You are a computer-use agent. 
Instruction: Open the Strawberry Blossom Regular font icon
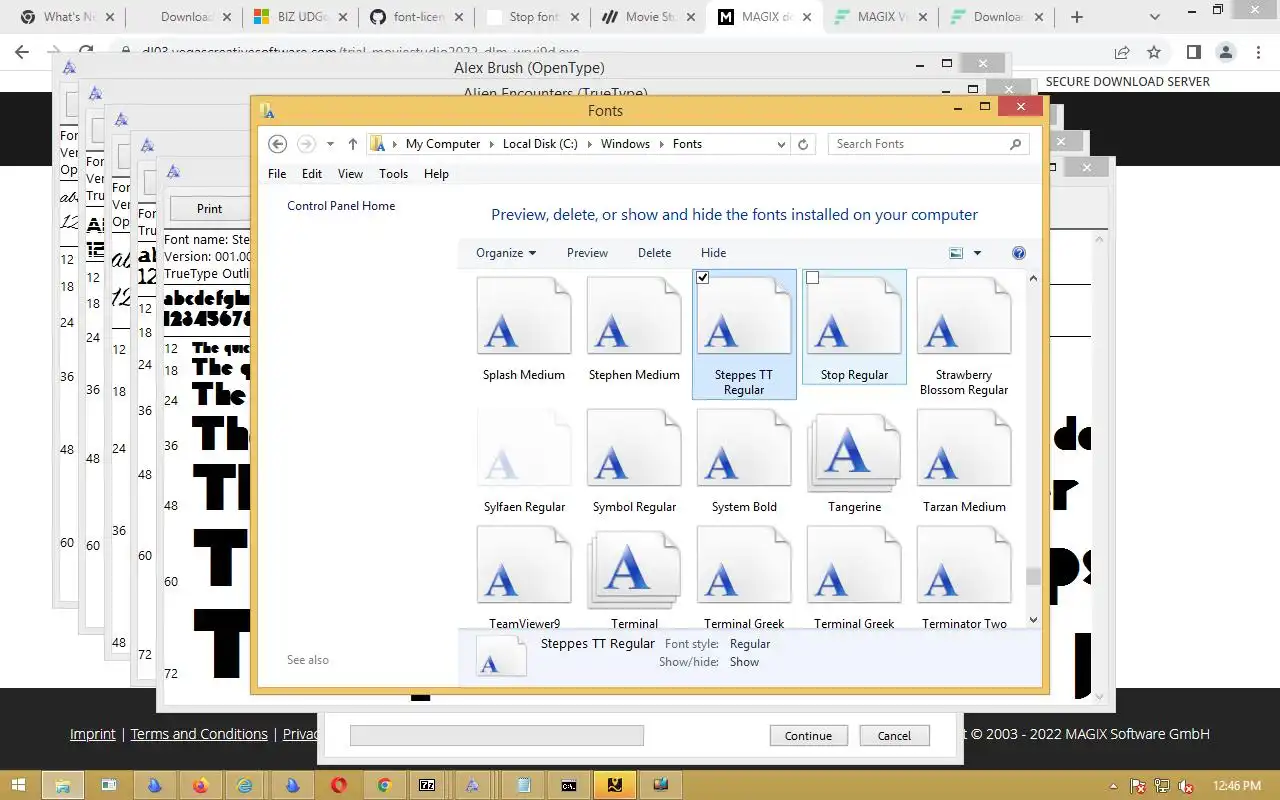tap(964, 316)
